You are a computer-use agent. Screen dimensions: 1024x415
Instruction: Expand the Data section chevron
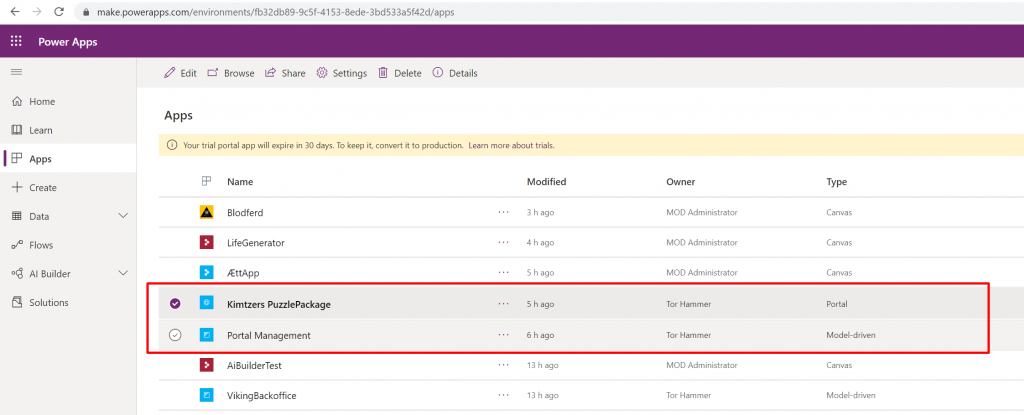click(x=123, y=216)
